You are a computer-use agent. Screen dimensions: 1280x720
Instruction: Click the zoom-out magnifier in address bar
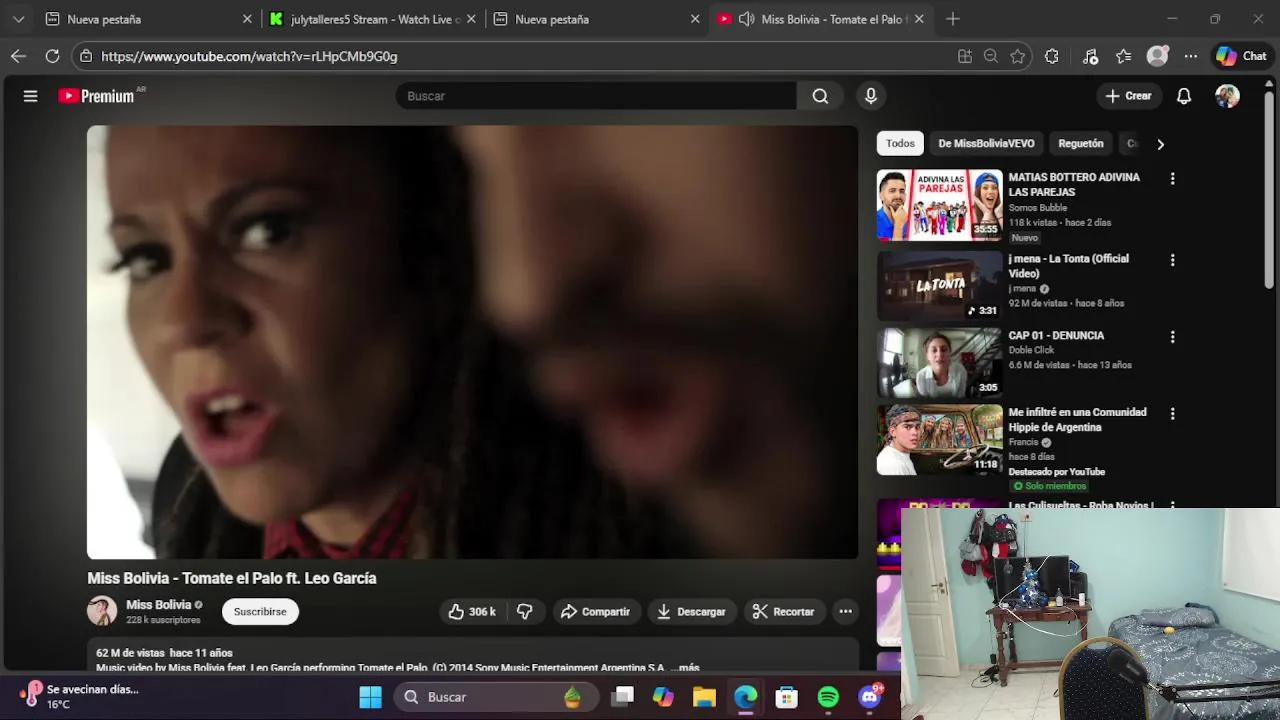click(991, 57)
